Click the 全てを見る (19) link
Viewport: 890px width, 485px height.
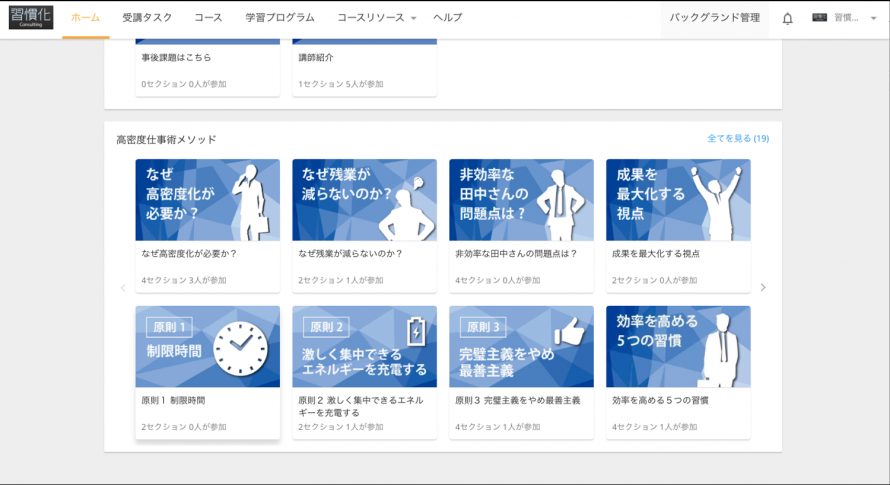(x=738, y=138)
